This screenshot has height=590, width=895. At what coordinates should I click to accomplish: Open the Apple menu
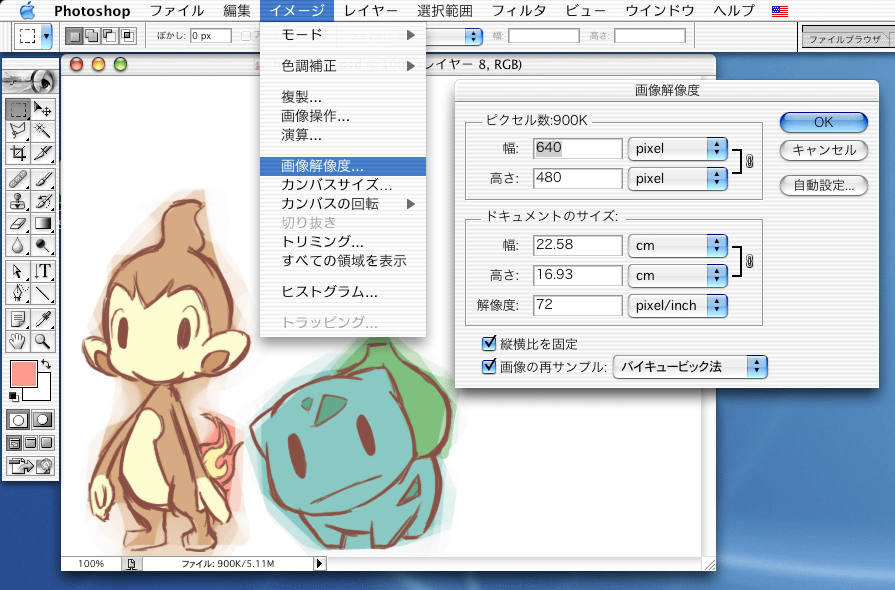coord(27,10)
